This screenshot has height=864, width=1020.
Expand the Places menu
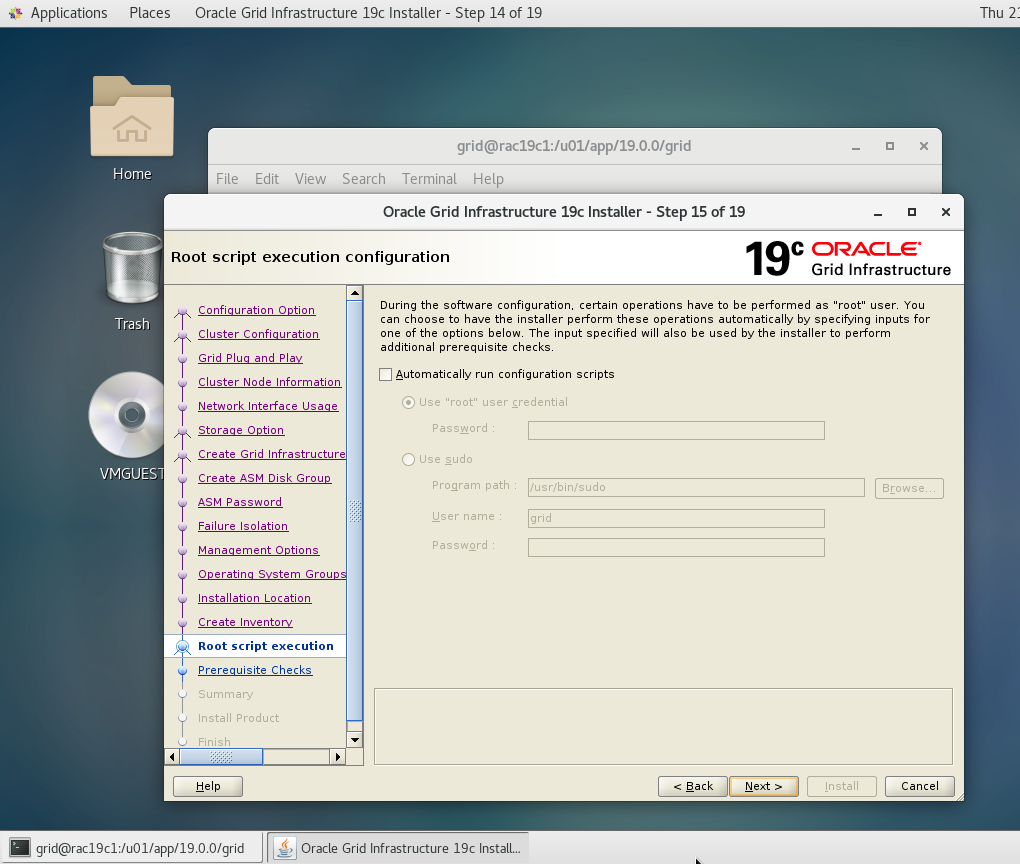tap(149, 13)
